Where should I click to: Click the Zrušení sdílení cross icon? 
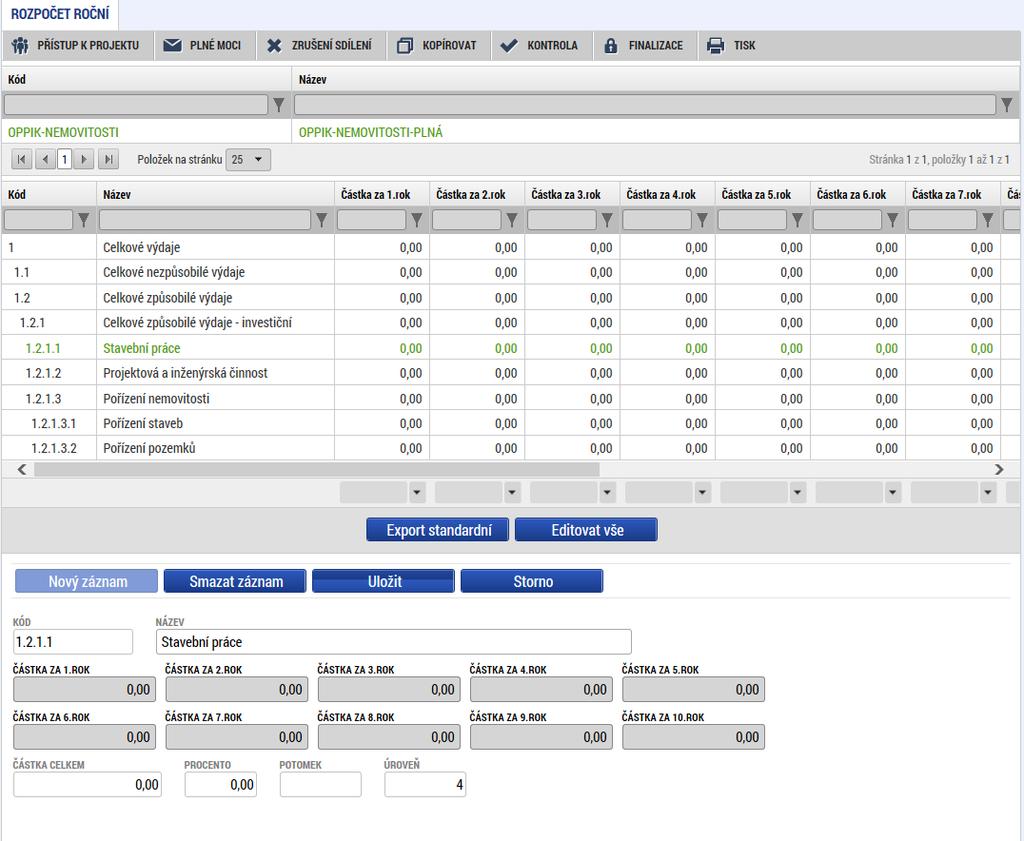[274, 46]
